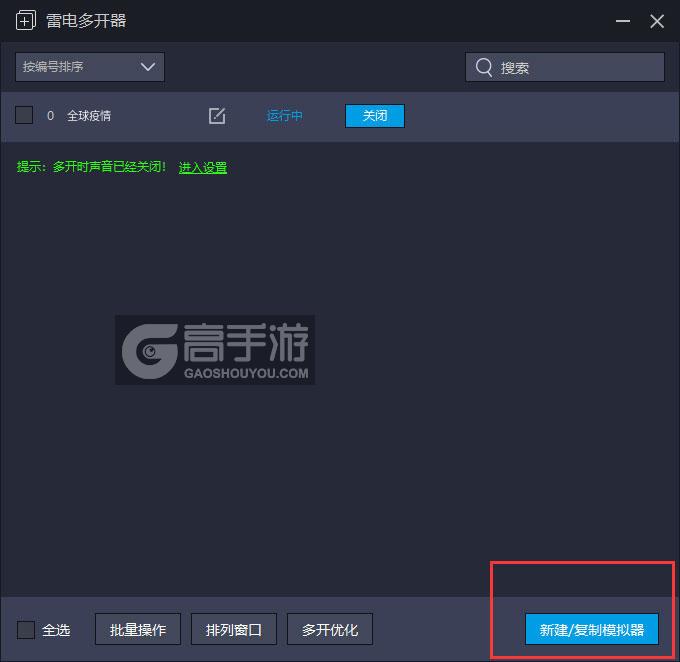The height and width of the screenshot is (662, 680).
Task: Click the 运行中 running status
Action: tap(285, 116)
